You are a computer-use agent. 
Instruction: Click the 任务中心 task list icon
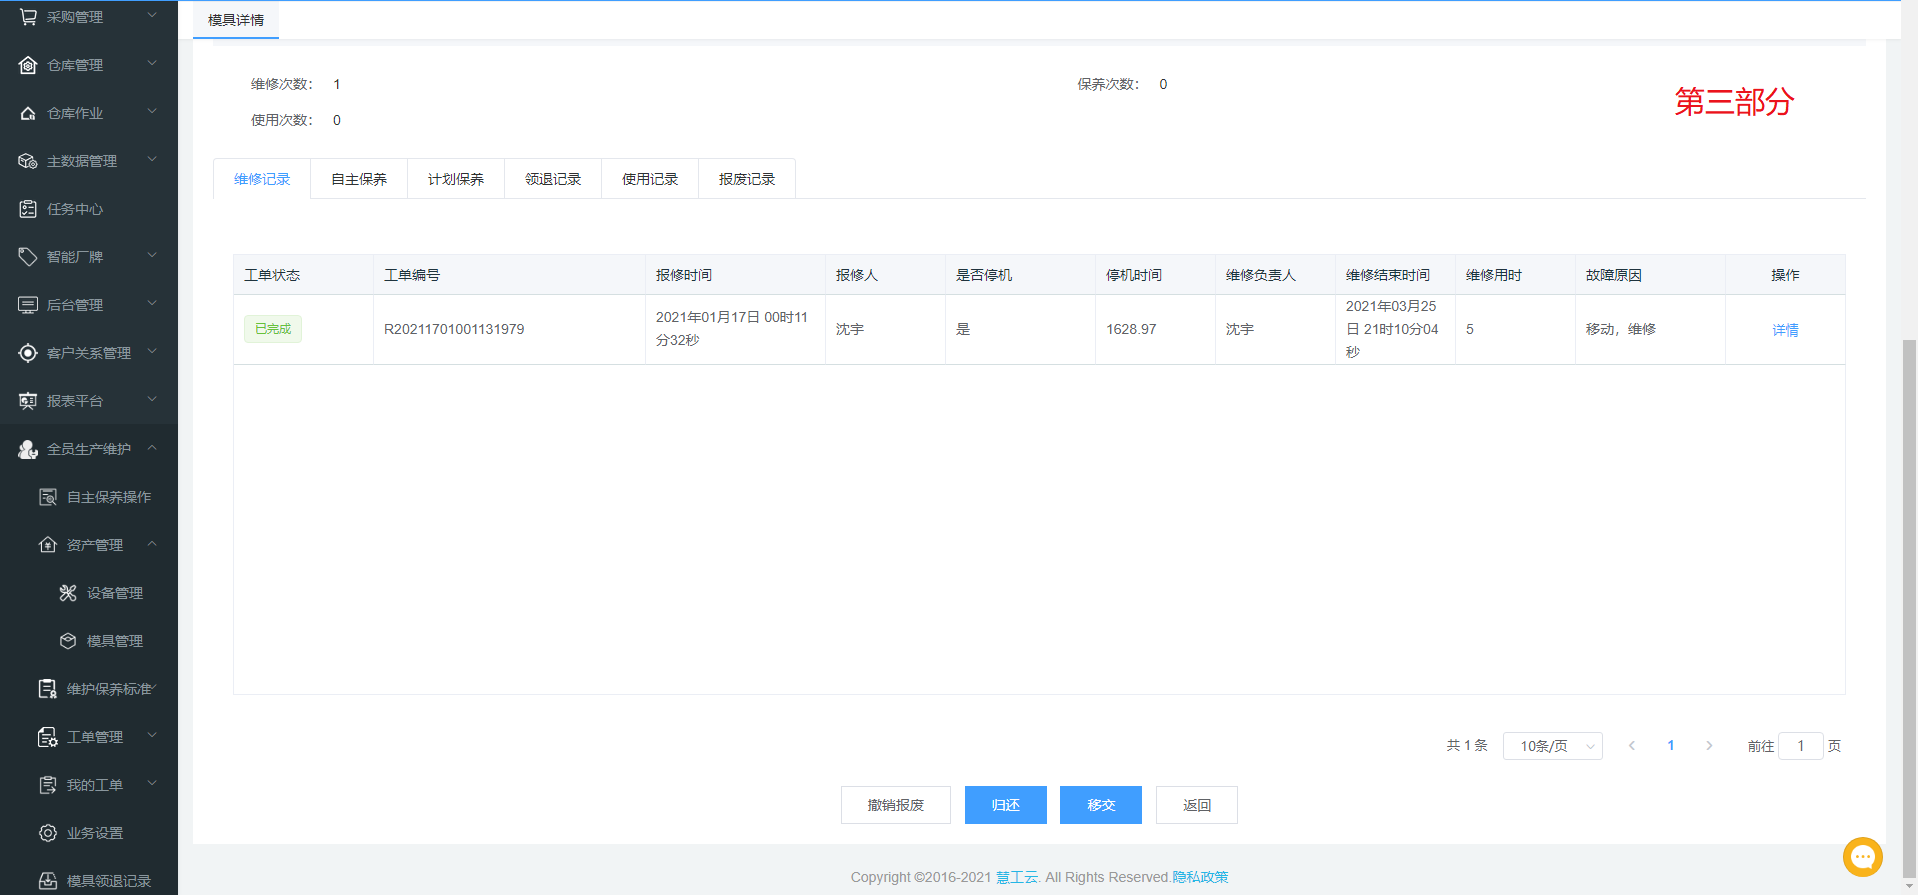pyautogui.click(x=28, y=209)
